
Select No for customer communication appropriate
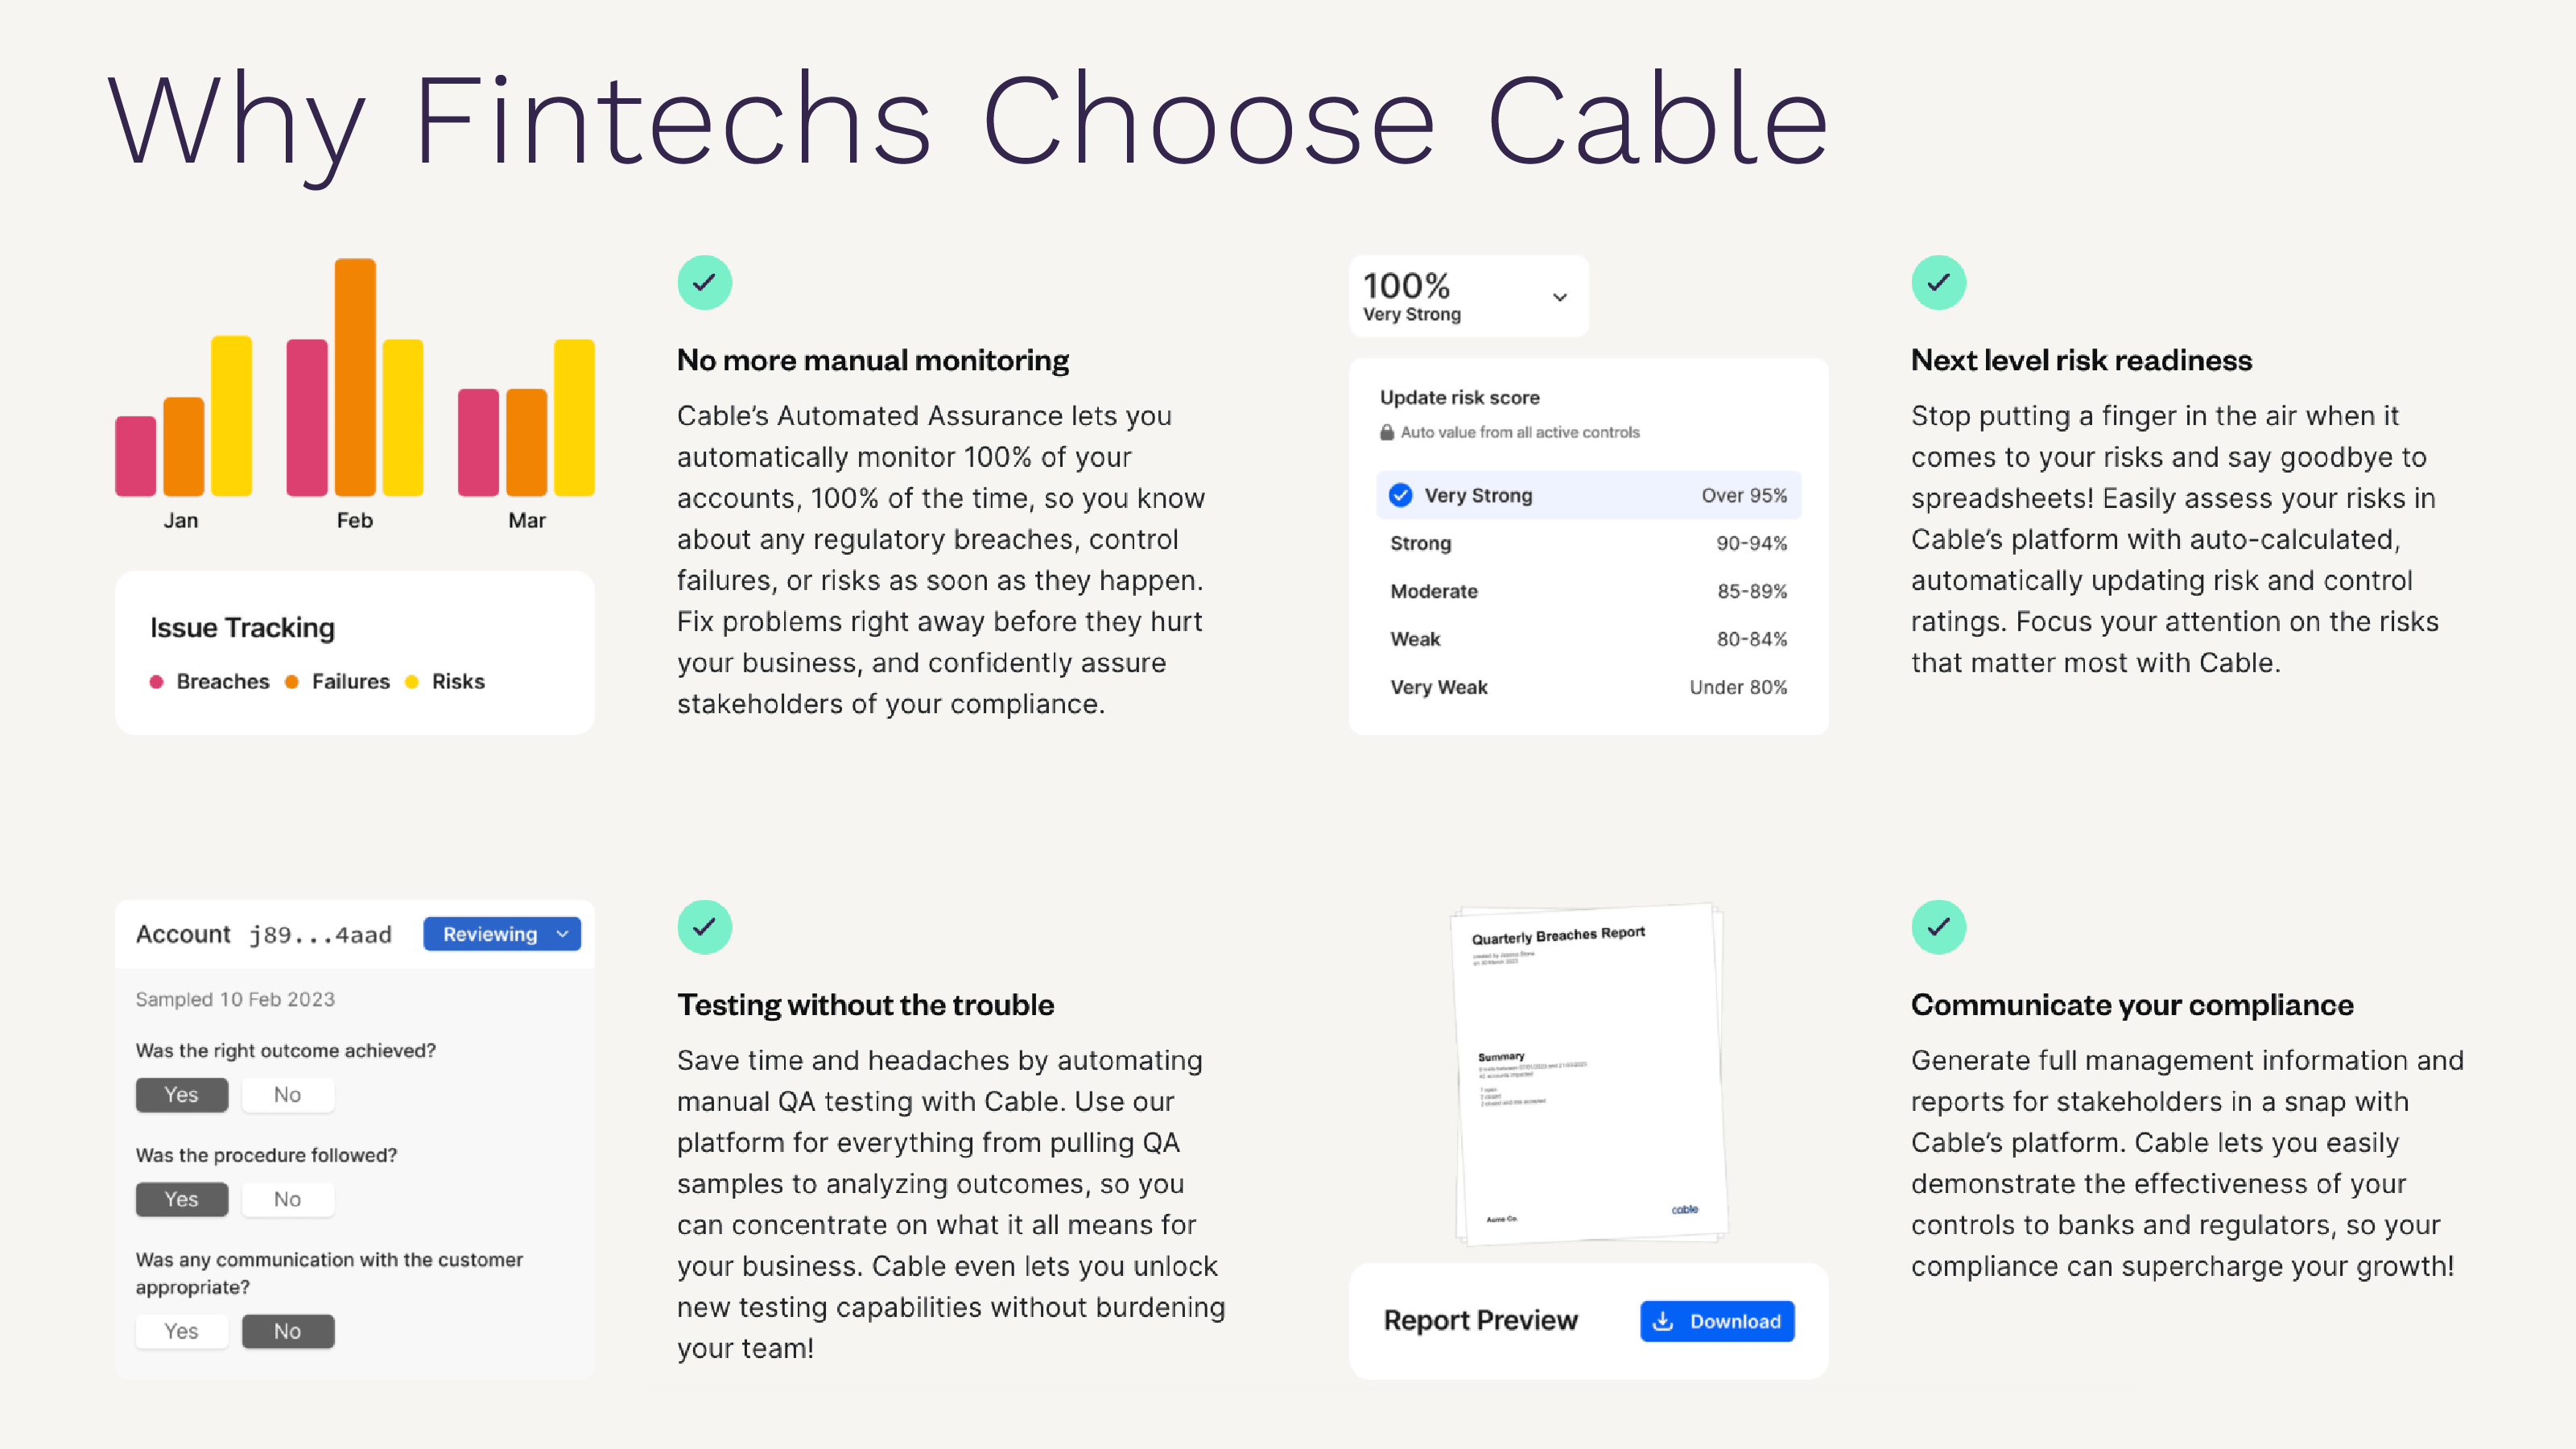coord(287,1331)
